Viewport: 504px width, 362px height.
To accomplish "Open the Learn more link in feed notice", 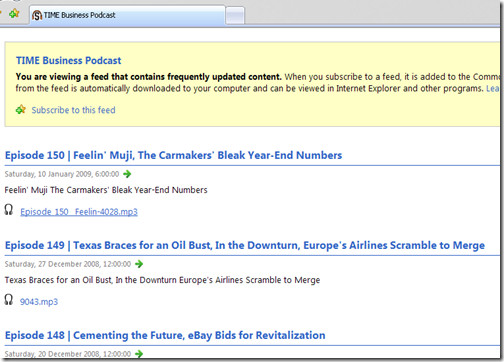I will click(493, 88).
